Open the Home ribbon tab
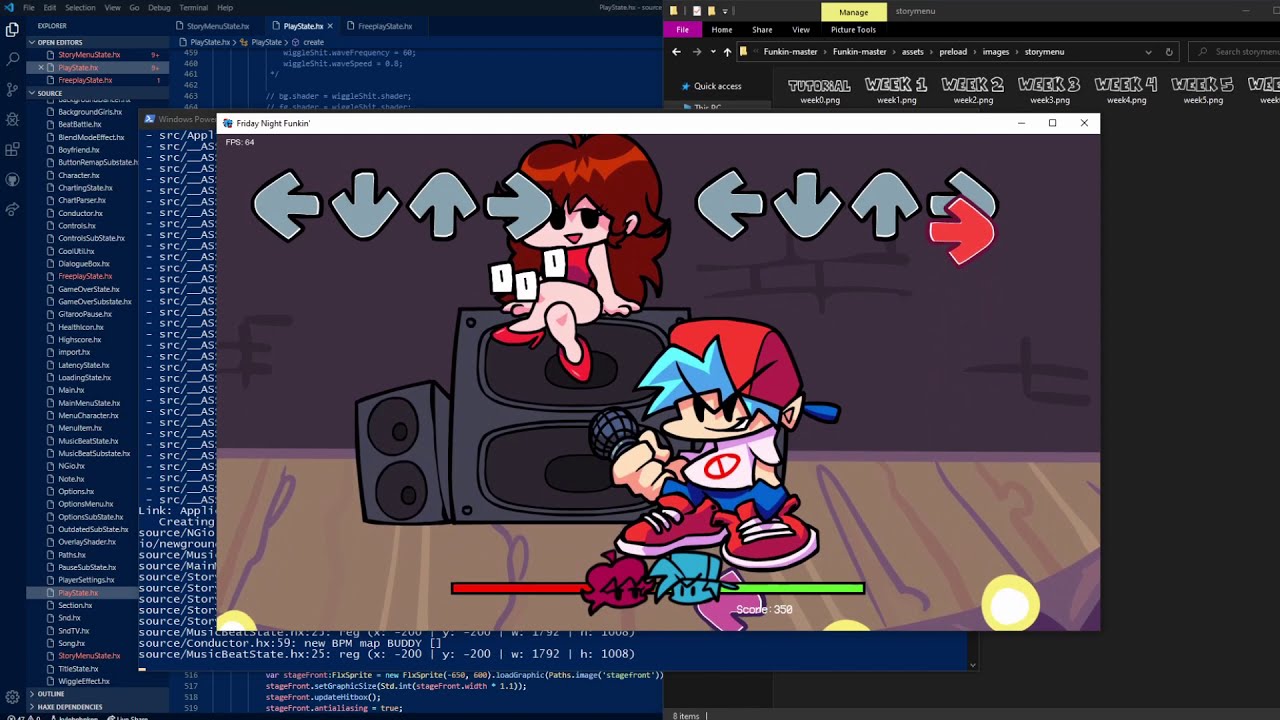Viewport: 1280px width, 720px height. tap(722, 30)
